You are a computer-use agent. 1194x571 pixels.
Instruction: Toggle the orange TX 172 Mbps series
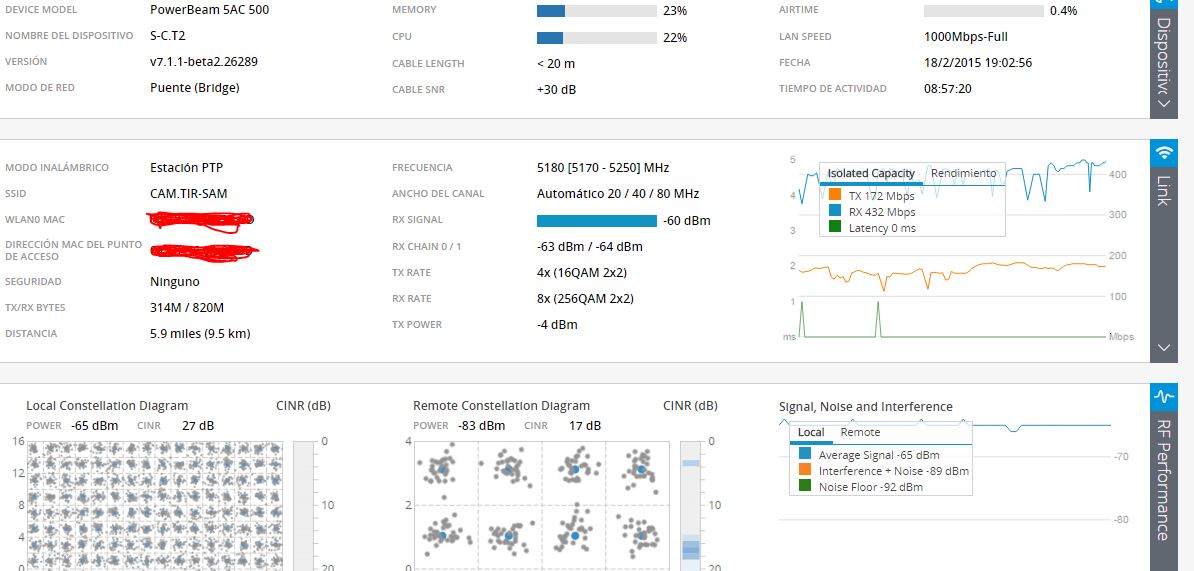click(835, 196)
